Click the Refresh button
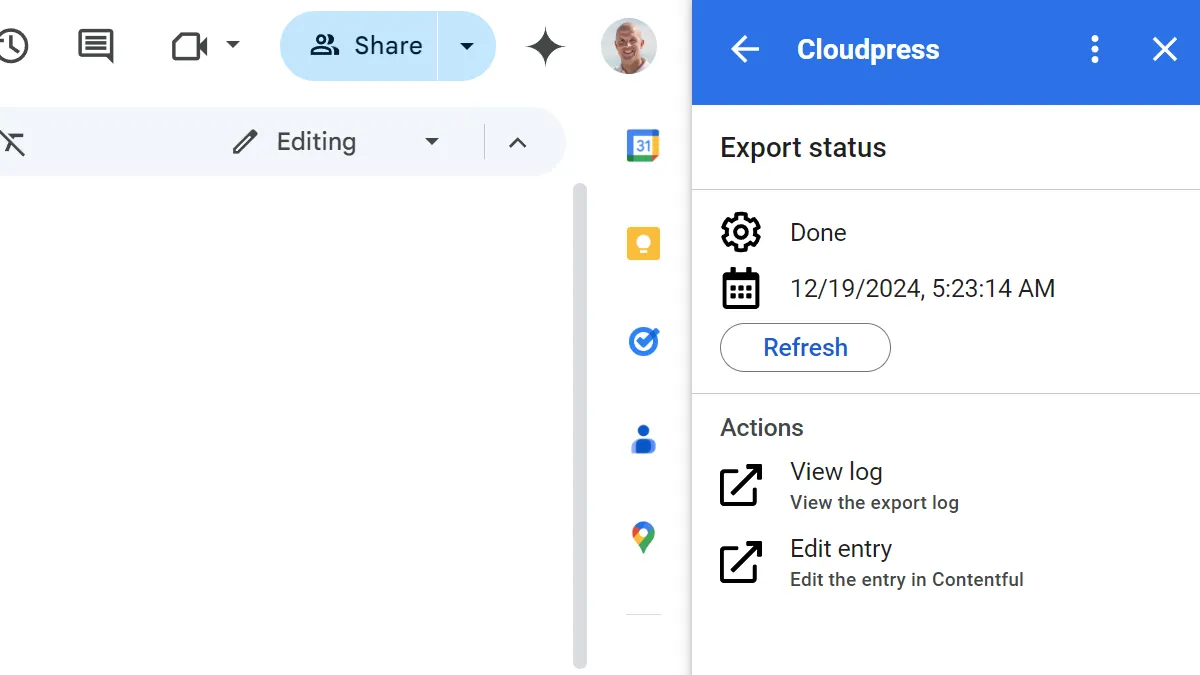The image size is (1200, 675). [805, 347]
